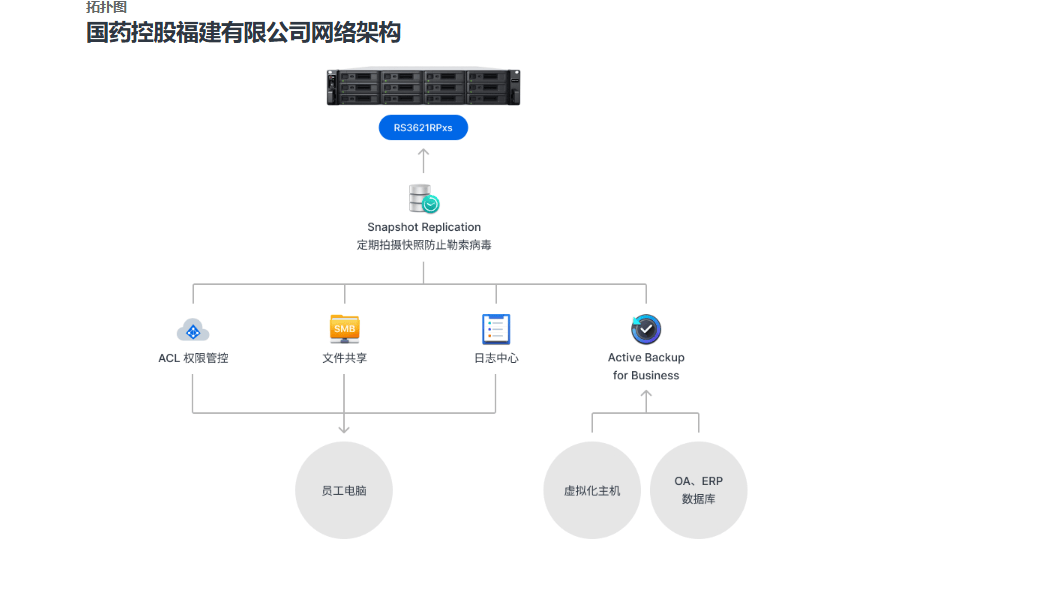Click the 员工电脑 circle node
The width and height of the screenshot is (1047, 609).
(x=344, y=490)
